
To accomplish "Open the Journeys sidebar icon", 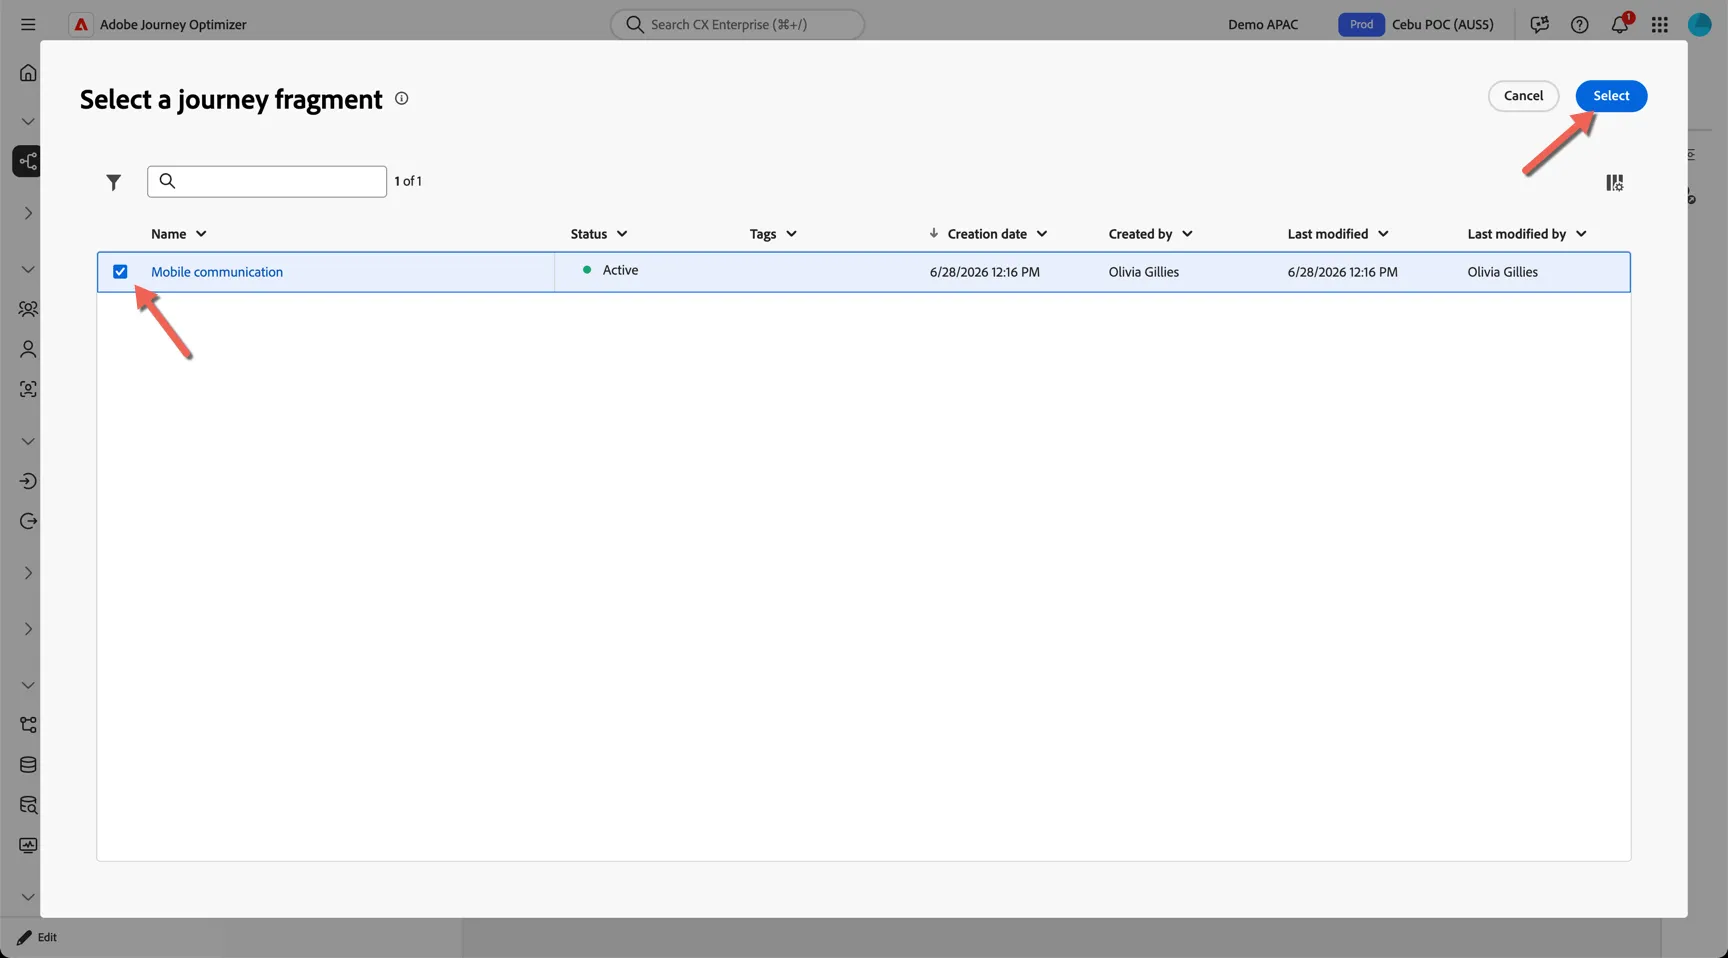I will pos(27,161).
